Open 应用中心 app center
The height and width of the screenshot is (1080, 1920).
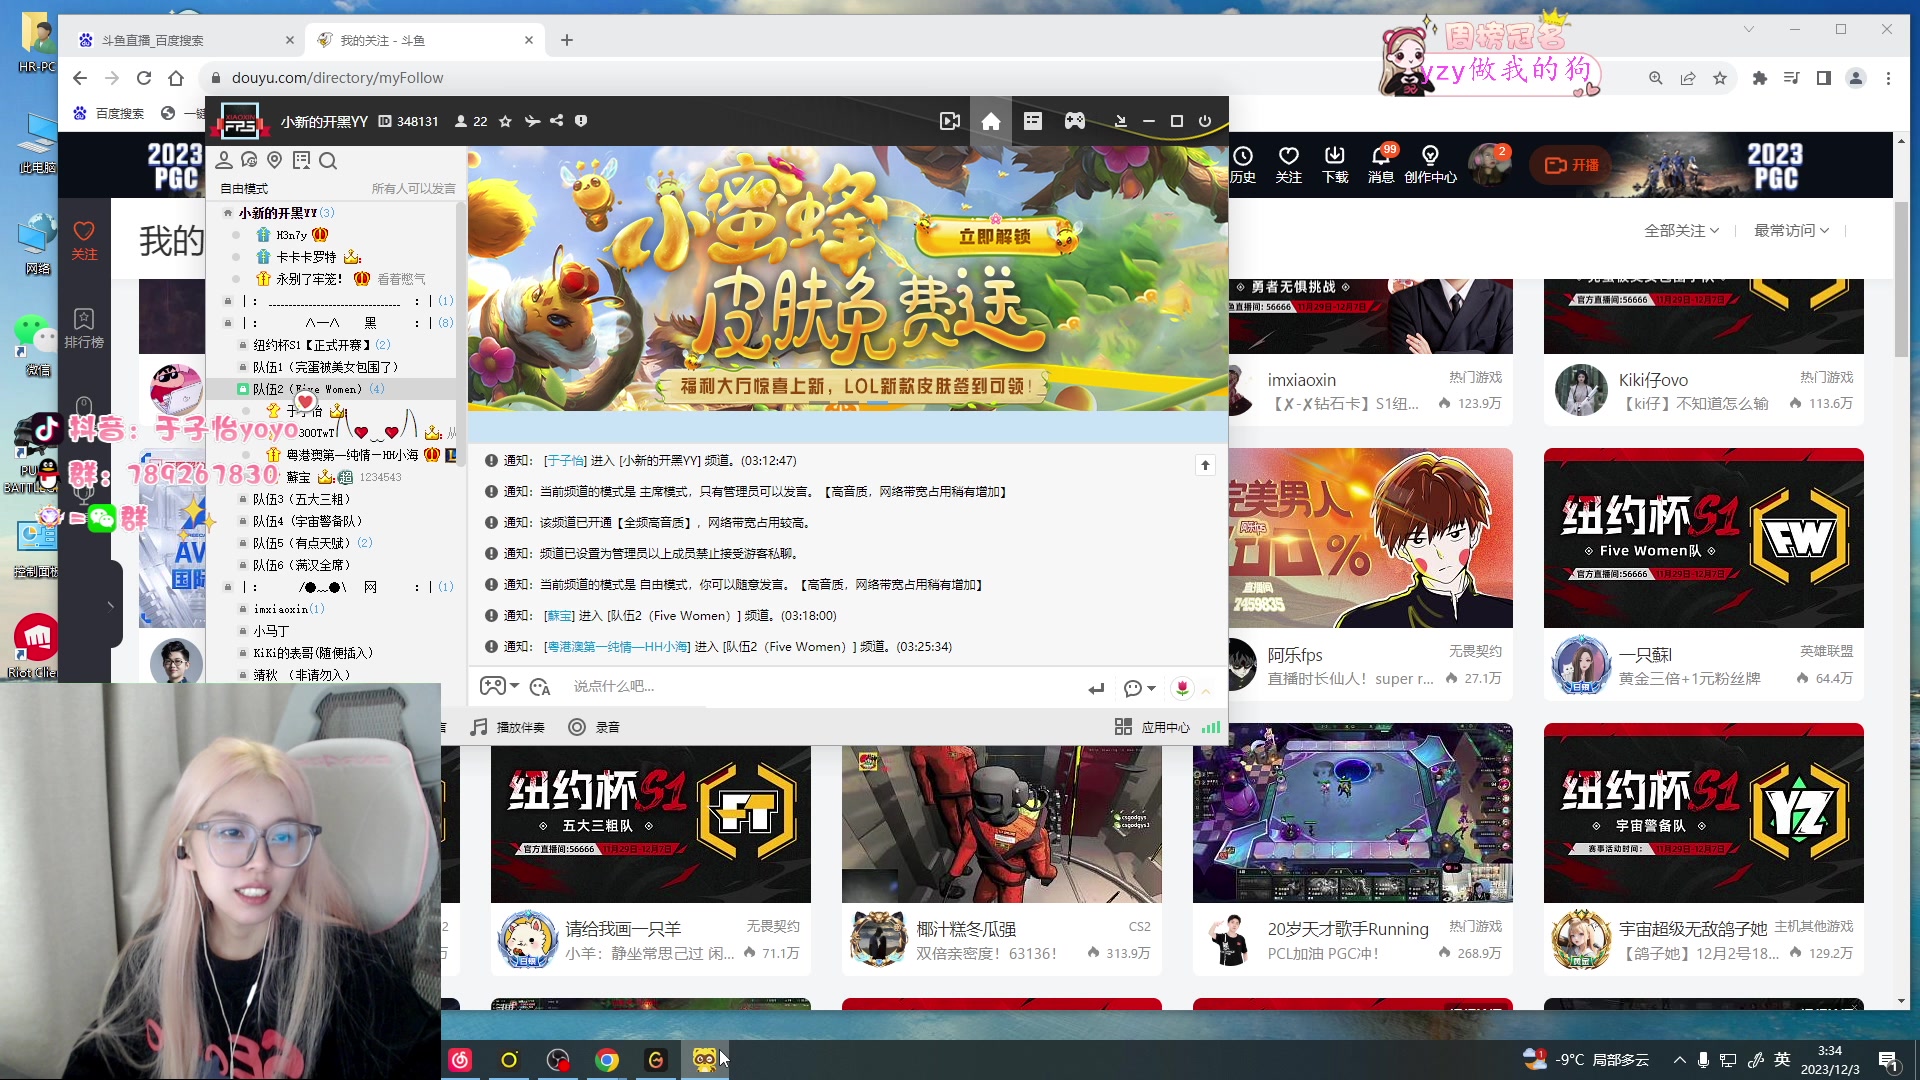click(x=1152, y=727)
